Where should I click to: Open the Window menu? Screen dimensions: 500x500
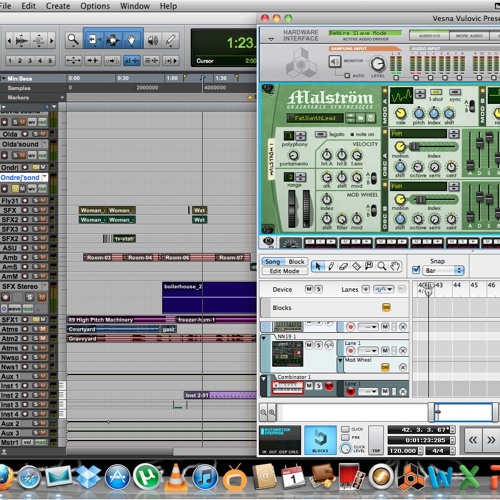135,6
